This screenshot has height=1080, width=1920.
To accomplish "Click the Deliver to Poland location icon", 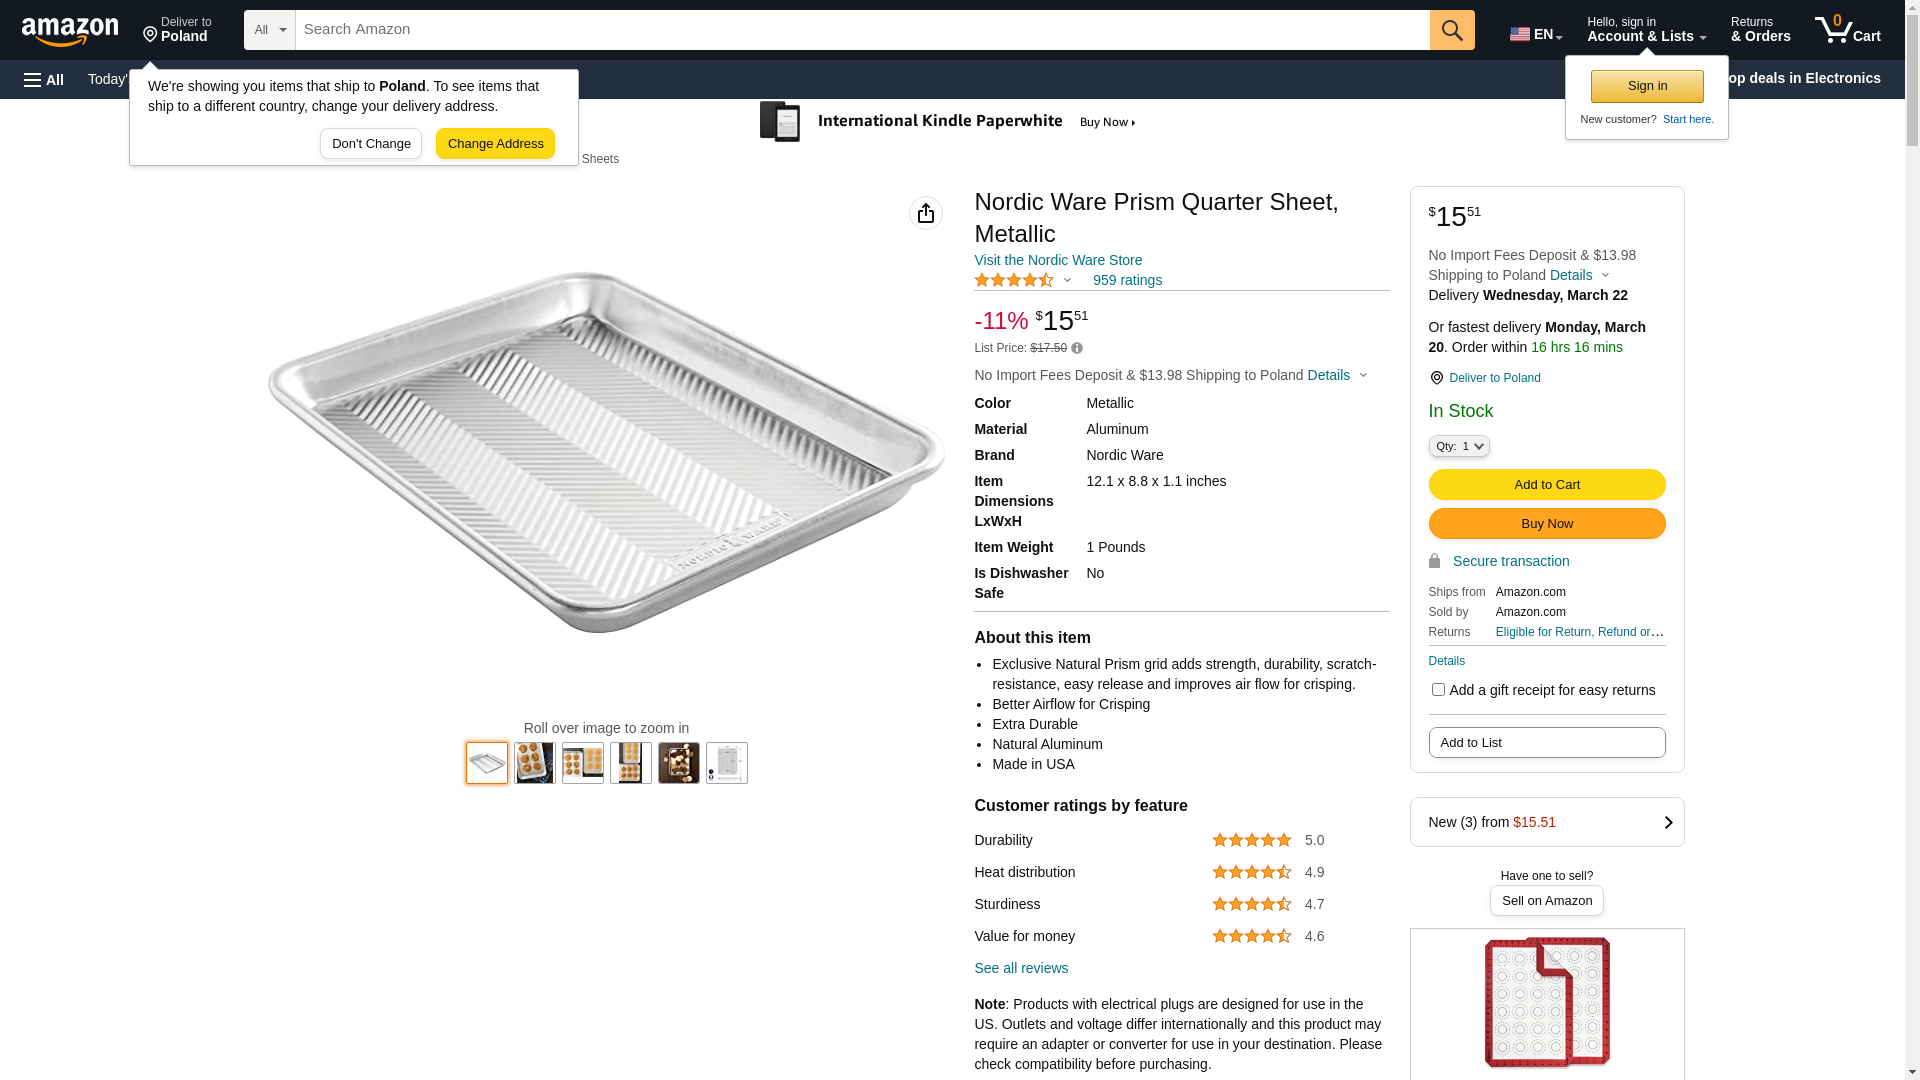I will click(x=1436, y=378).
